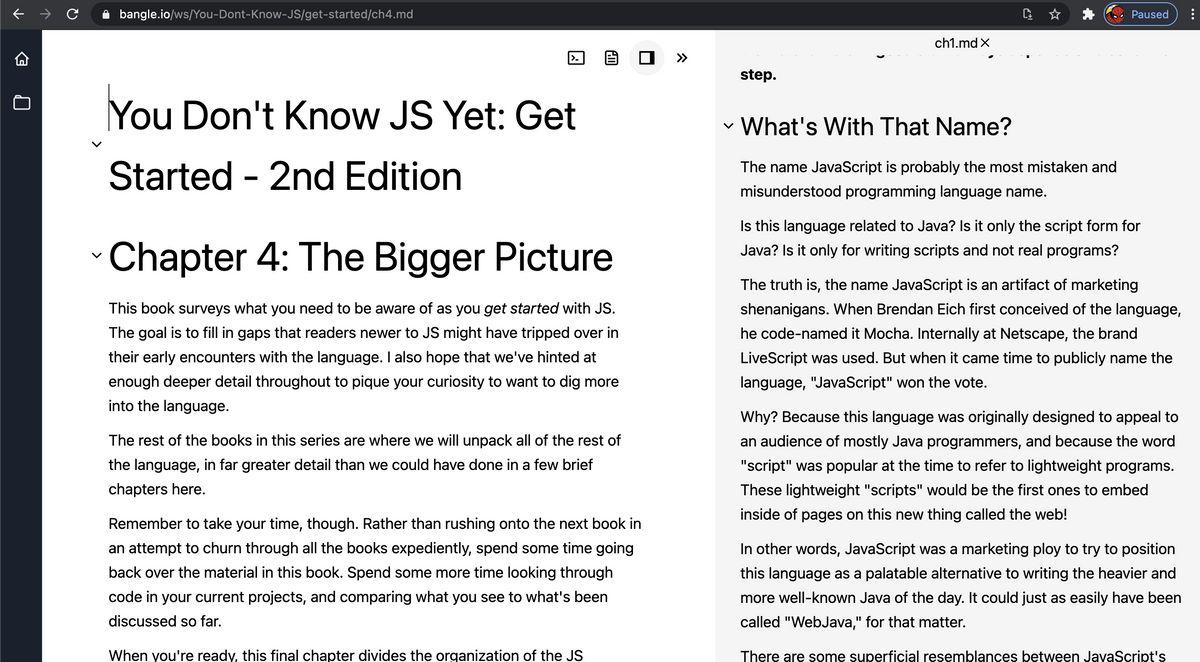Click the paragraph starting 'The truth is, the name'

[x=960, y=333]
